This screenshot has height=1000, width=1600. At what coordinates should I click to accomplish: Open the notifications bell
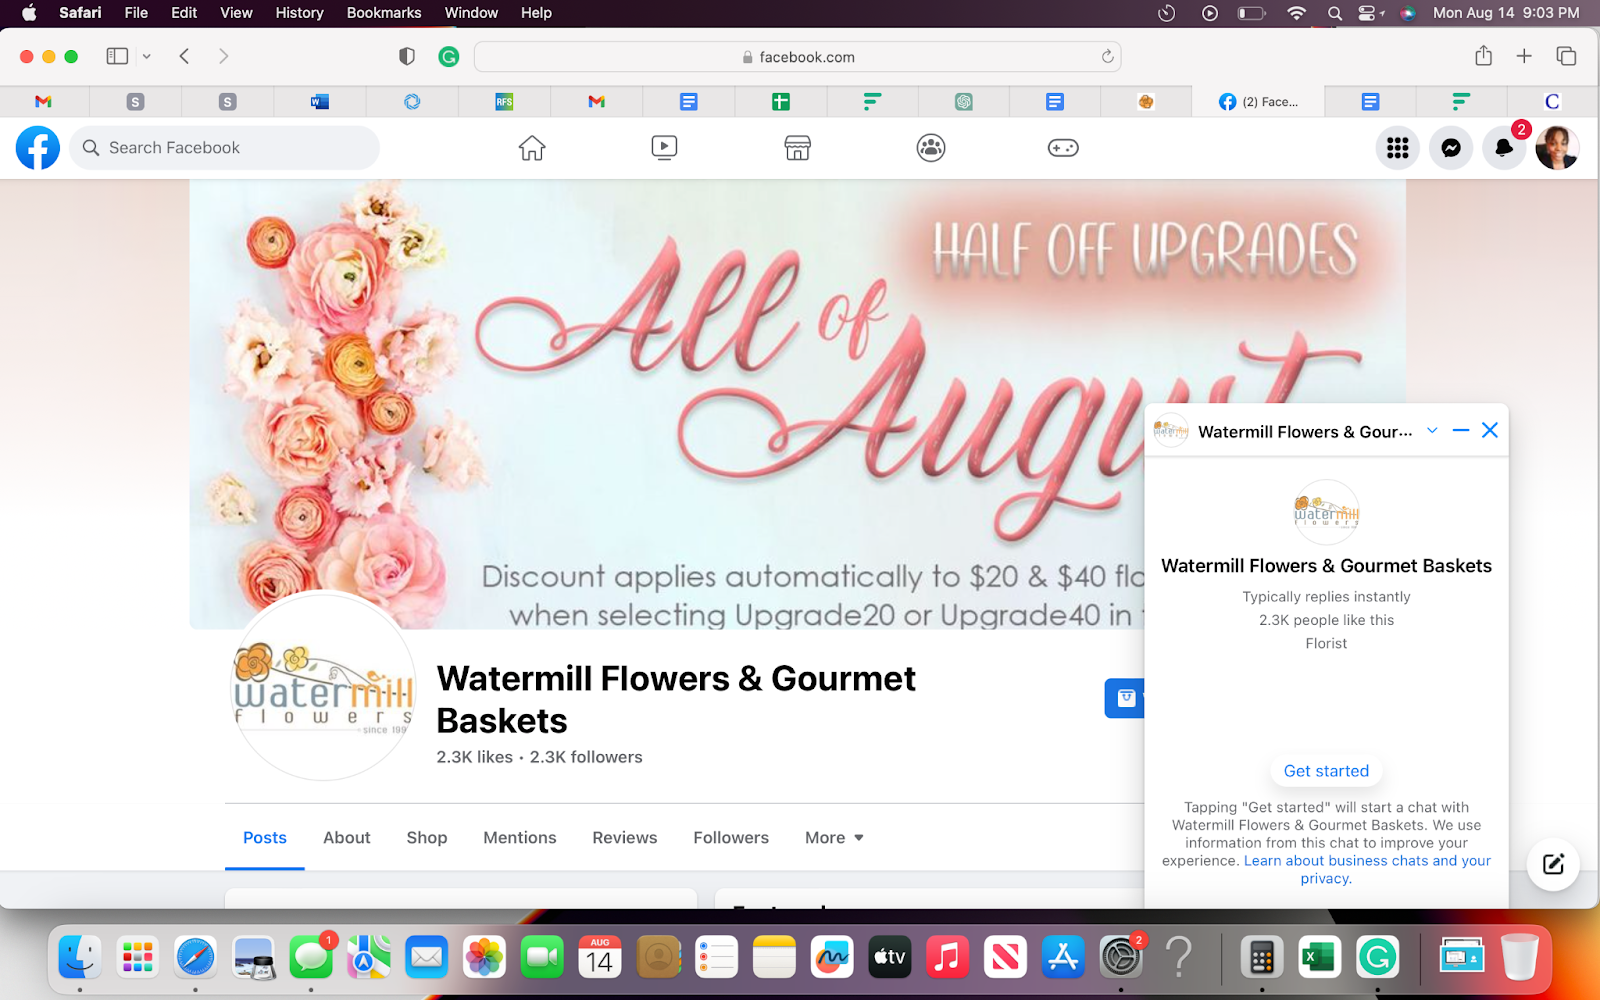(x=1504, y=148)
